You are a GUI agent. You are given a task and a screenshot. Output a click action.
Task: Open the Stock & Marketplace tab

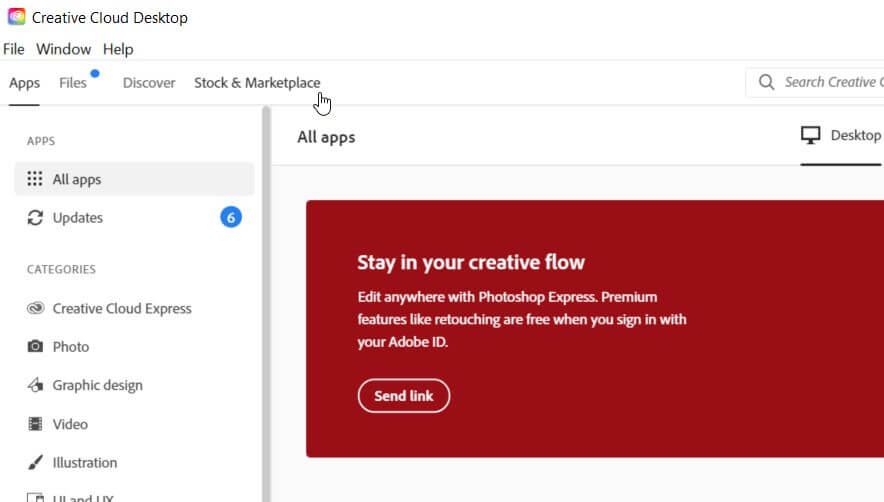pyautogui.click(x=257, y=83)
